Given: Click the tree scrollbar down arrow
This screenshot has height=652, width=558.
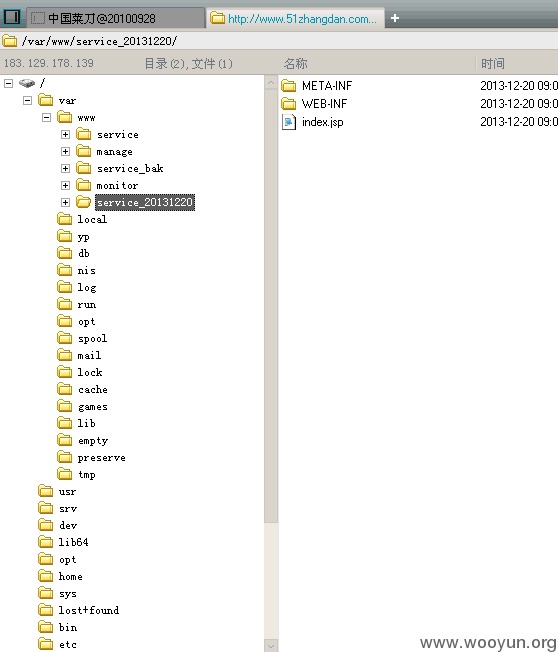Looking at the screenshot, I should point(271,646).
